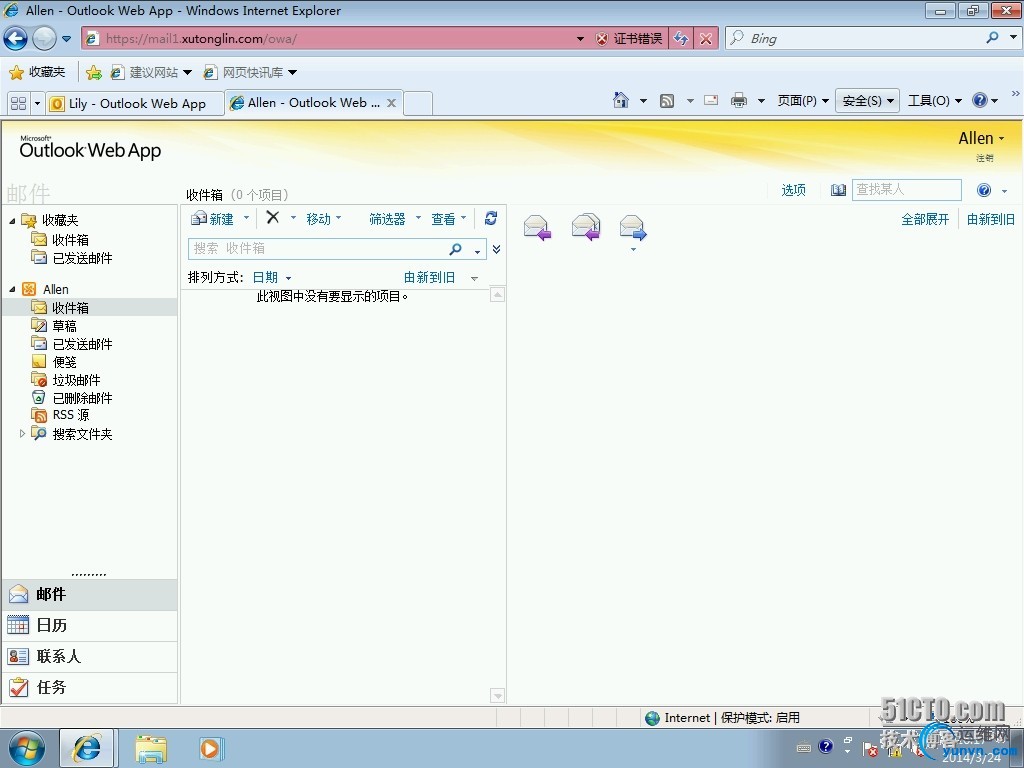
Task: Refresh the inbox with refresh icon
Action: pos(491,218)
